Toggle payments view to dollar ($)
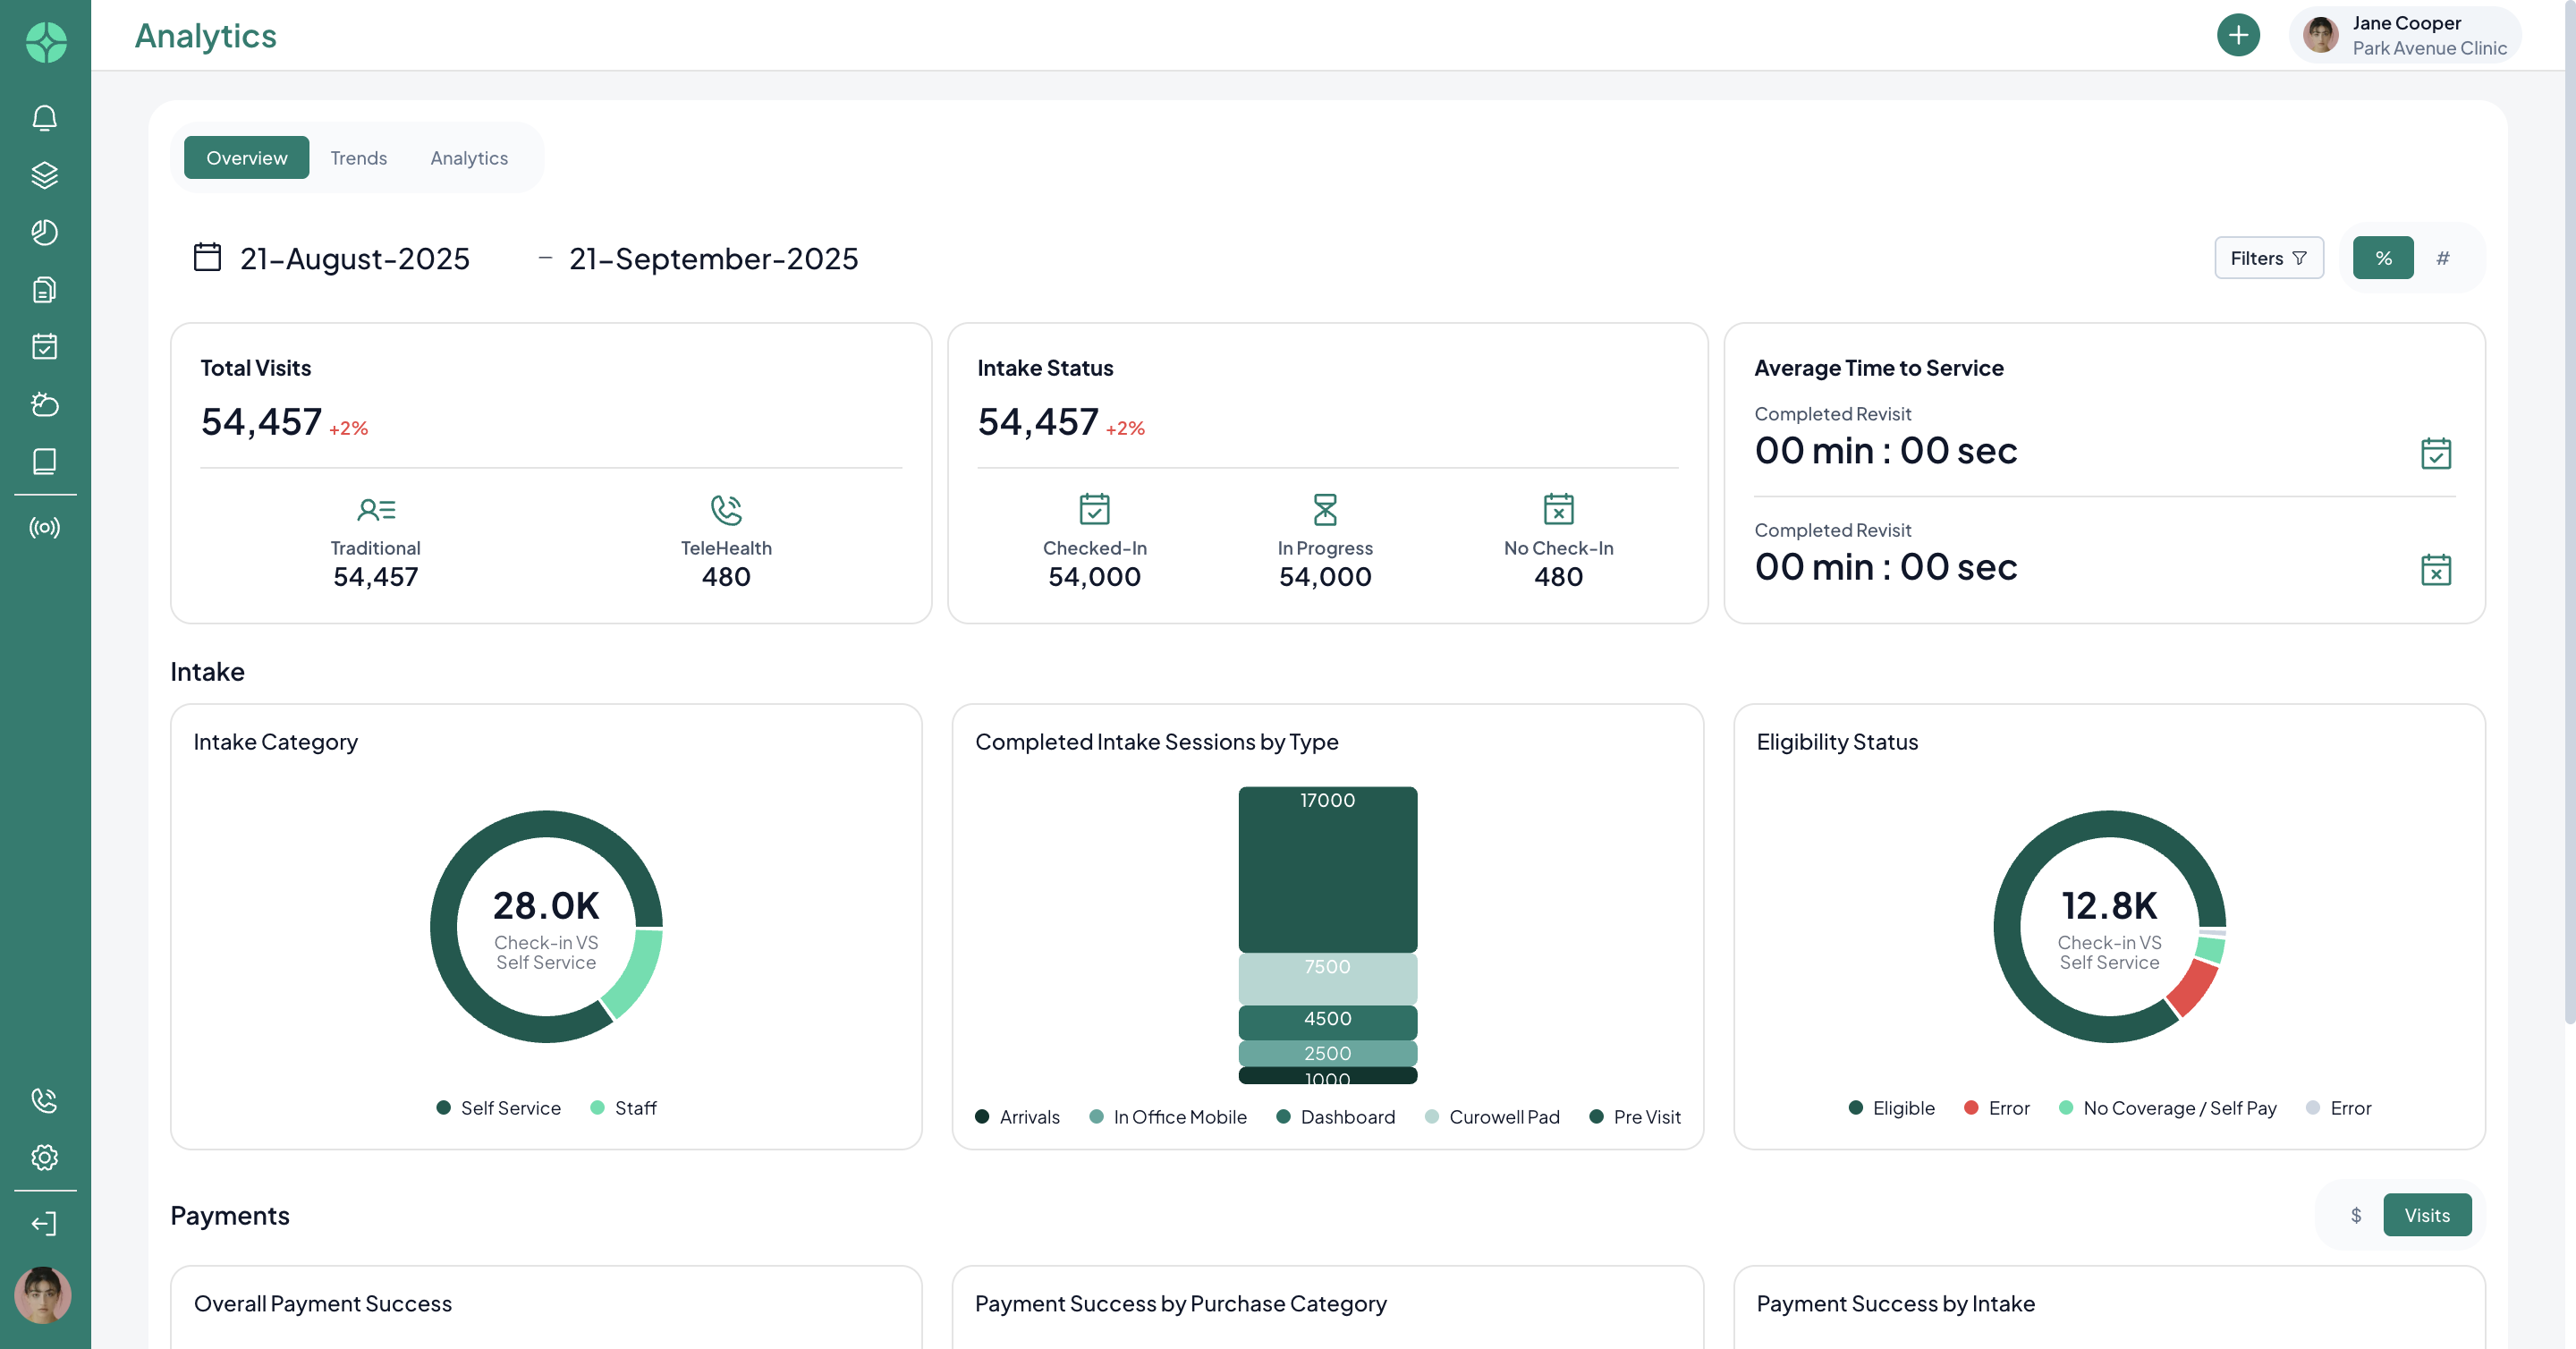This screenshot has height=1349, width=2576. click(x=2355, y=1215)
